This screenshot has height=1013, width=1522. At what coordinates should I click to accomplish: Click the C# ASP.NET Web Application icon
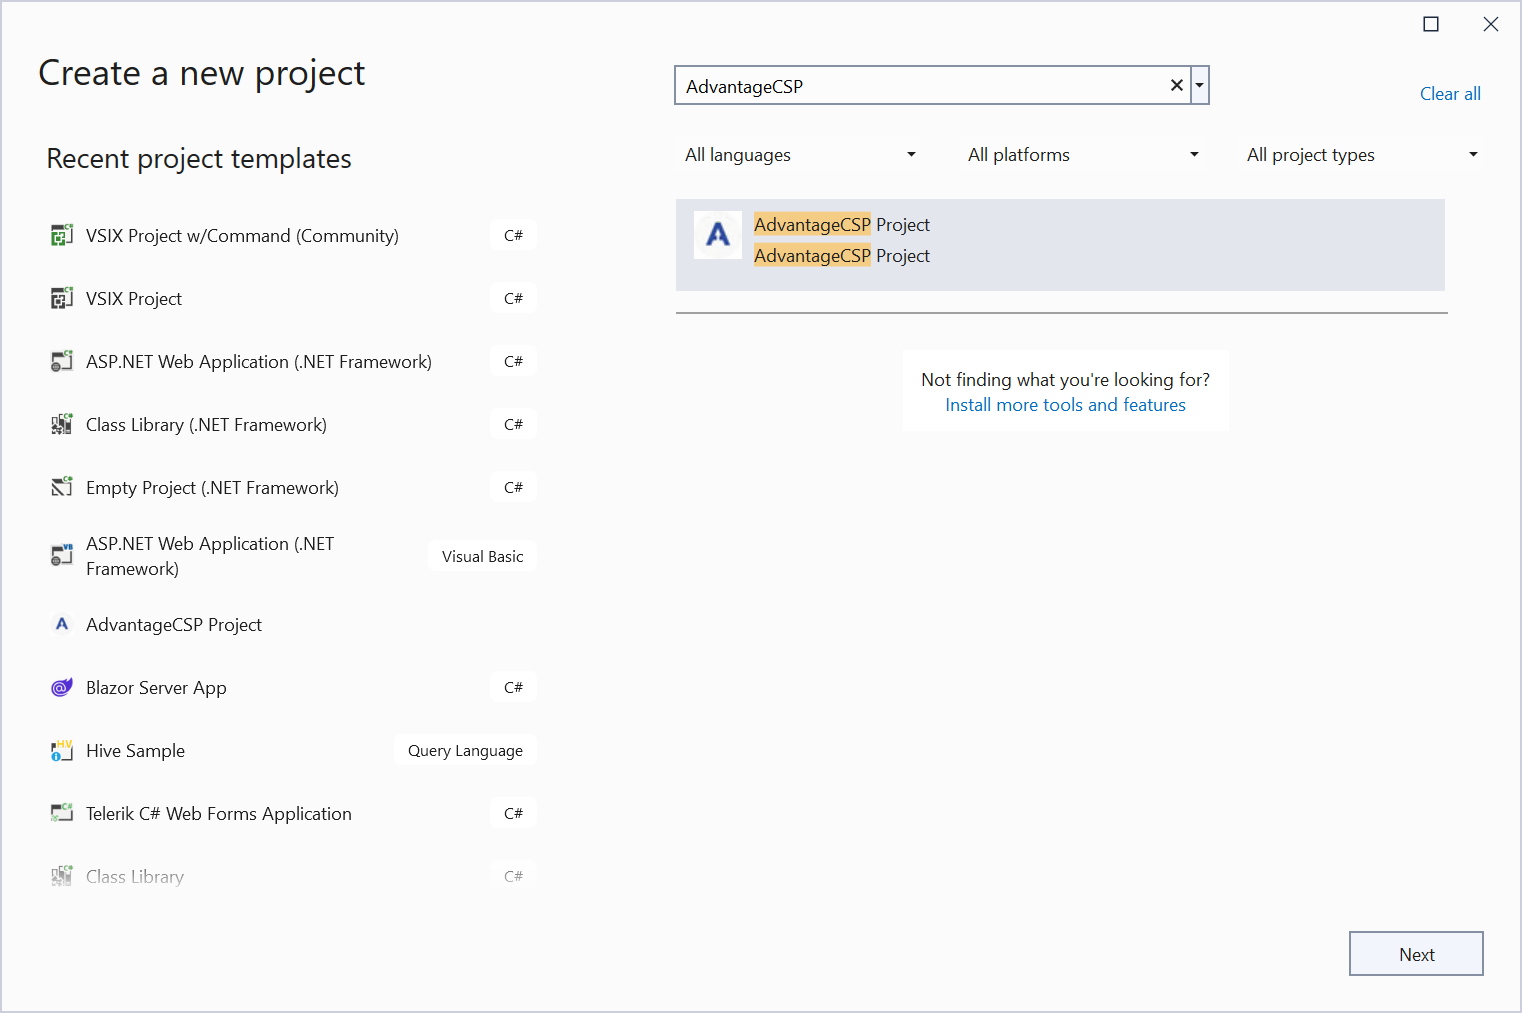pos(62,361)
